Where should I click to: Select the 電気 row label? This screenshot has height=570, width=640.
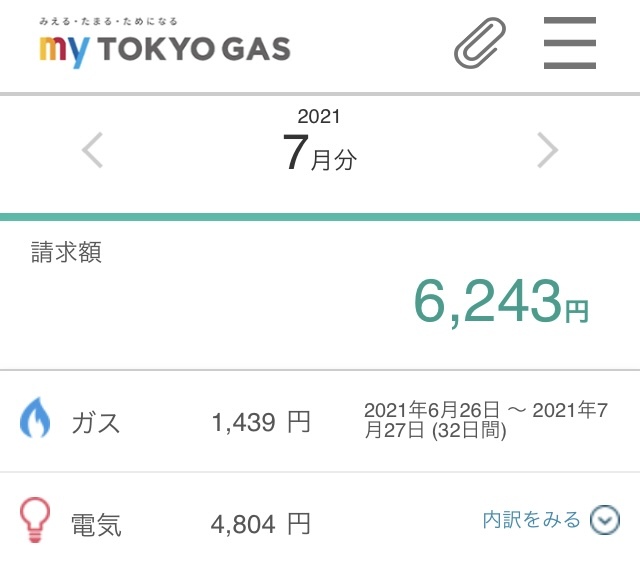[x=96, y=525]
